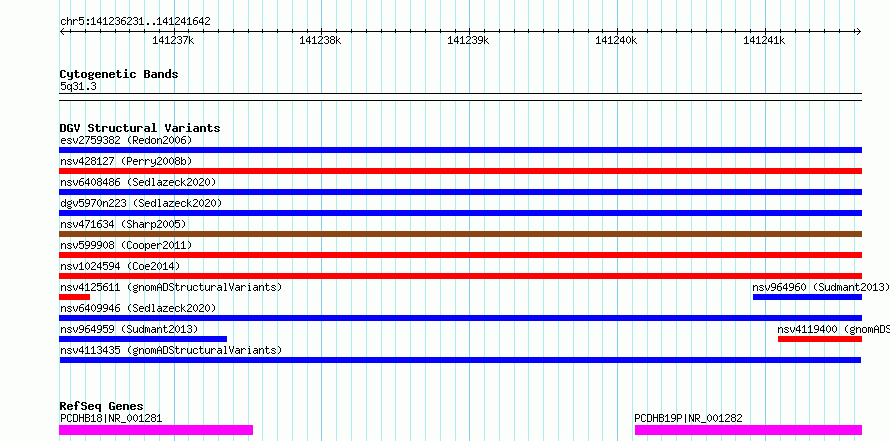Click the 141238k ruler label

pos(321,40)
